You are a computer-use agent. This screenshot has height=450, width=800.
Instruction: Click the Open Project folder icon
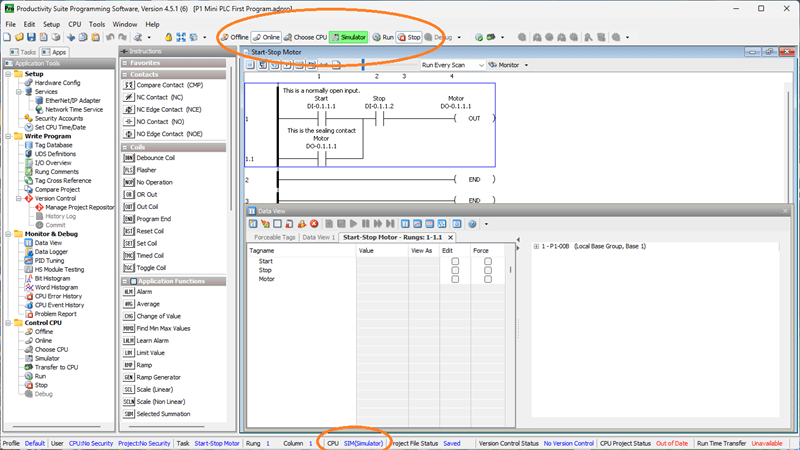click(19, 37)
